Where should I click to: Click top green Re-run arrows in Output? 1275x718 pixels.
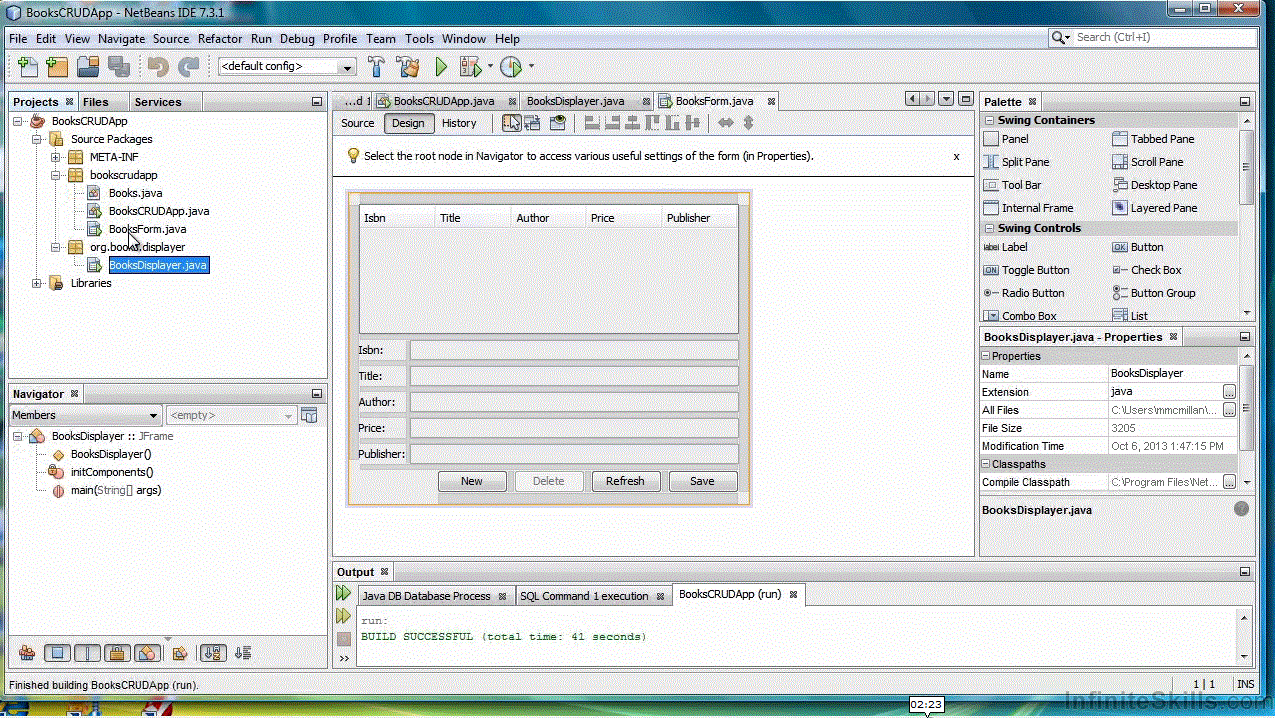coord(343,594)
